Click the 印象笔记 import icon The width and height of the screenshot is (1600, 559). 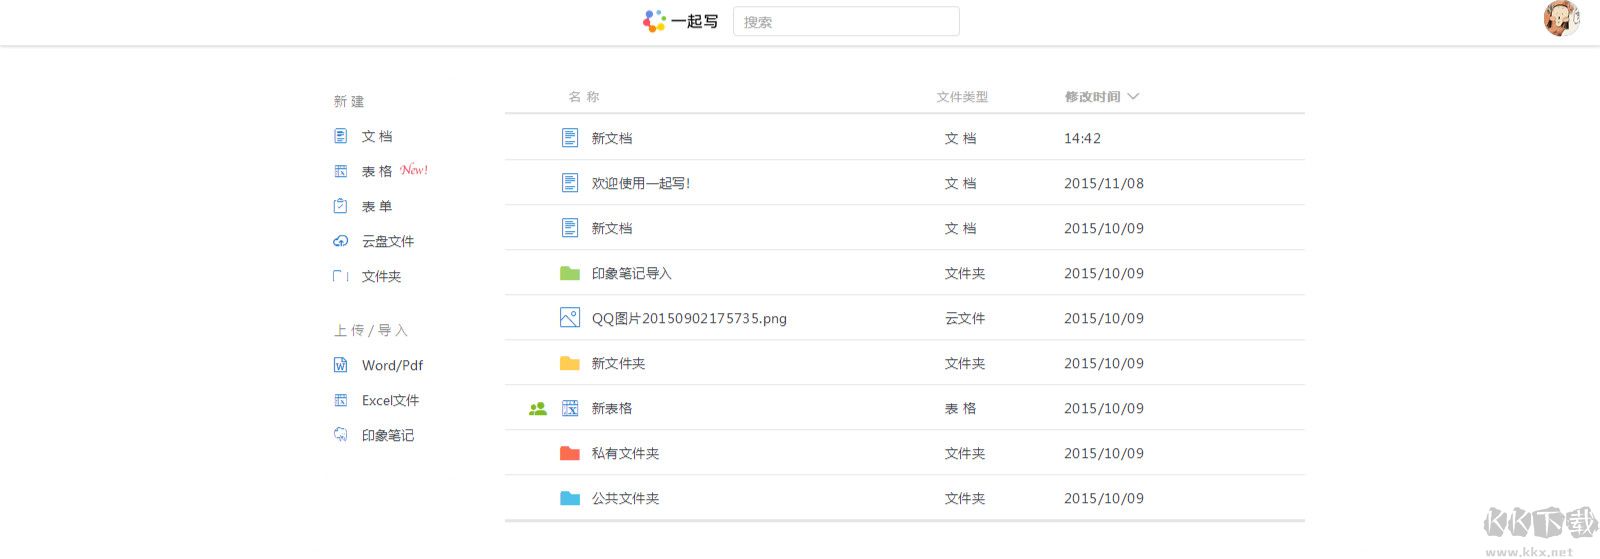tap(340, 435)
